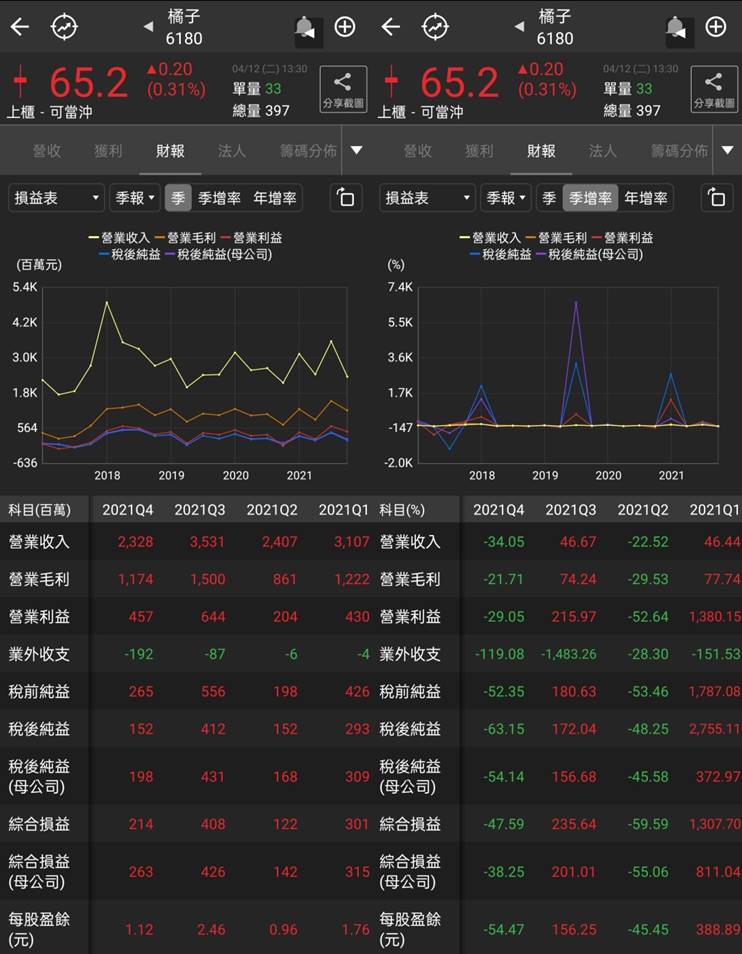
Task: Tap the candlestick icon beside 65.2 in the left panel
Action: (20, 81)
